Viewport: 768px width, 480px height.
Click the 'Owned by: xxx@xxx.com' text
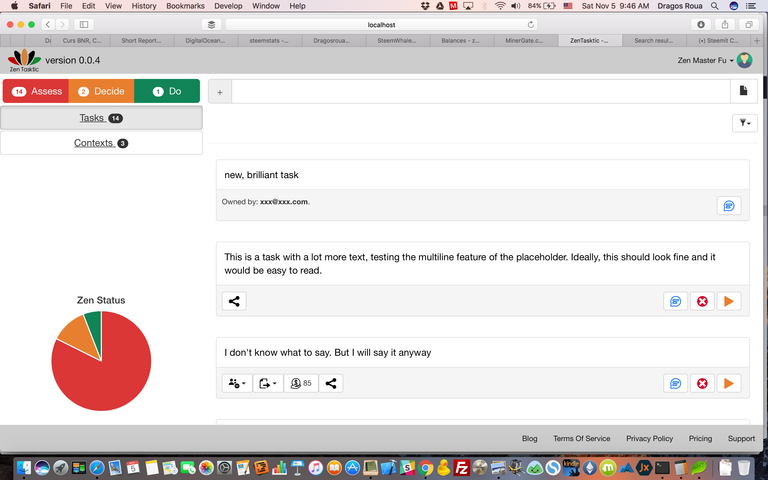(x=265, y=202)
